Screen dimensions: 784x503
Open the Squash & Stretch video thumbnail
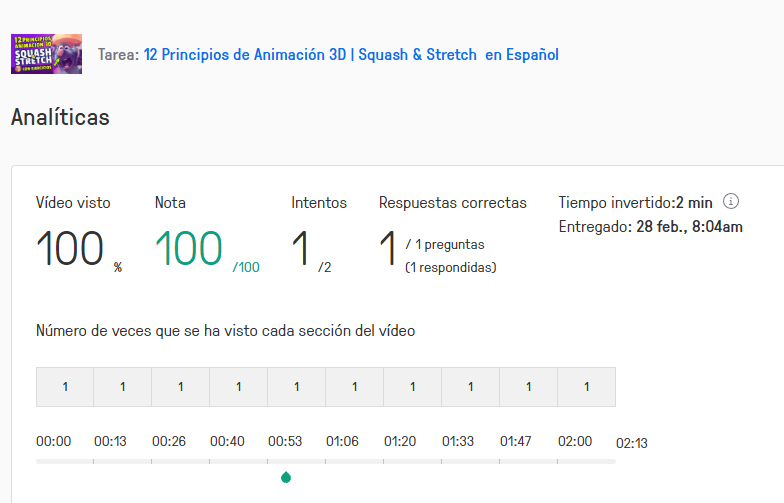(x=47, y=54)
